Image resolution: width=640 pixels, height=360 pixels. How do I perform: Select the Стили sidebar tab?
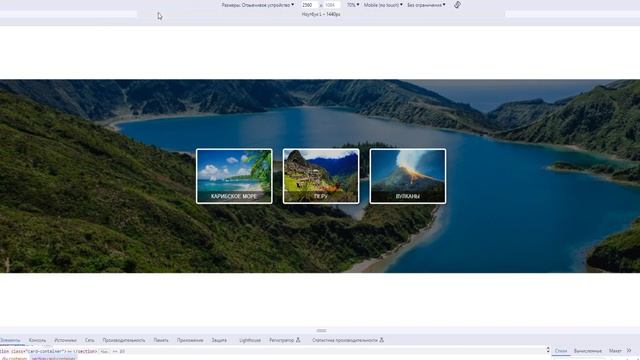click(561, 351)
